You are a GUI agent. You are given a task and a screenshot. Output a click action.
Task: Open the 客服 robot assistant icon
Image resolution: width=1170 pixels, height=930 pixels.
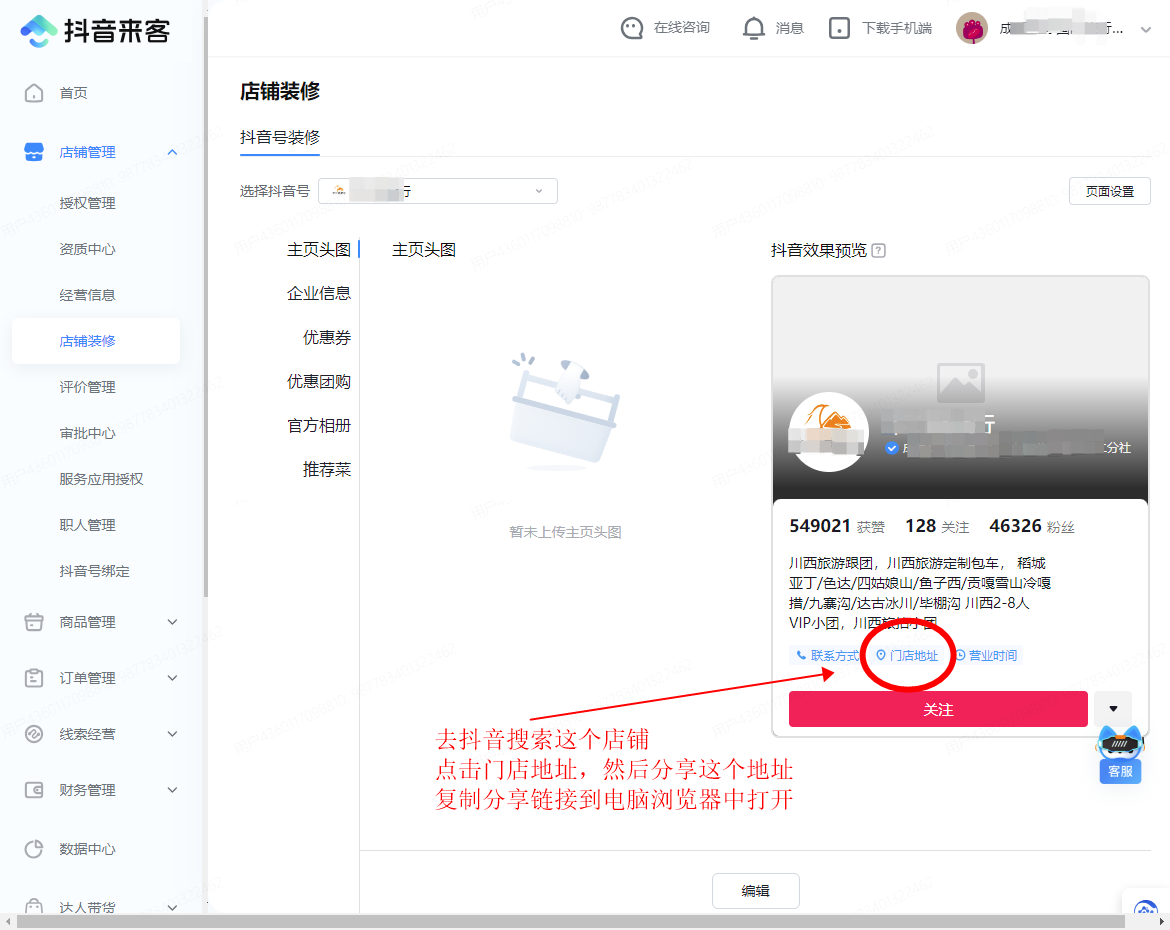1120,752
